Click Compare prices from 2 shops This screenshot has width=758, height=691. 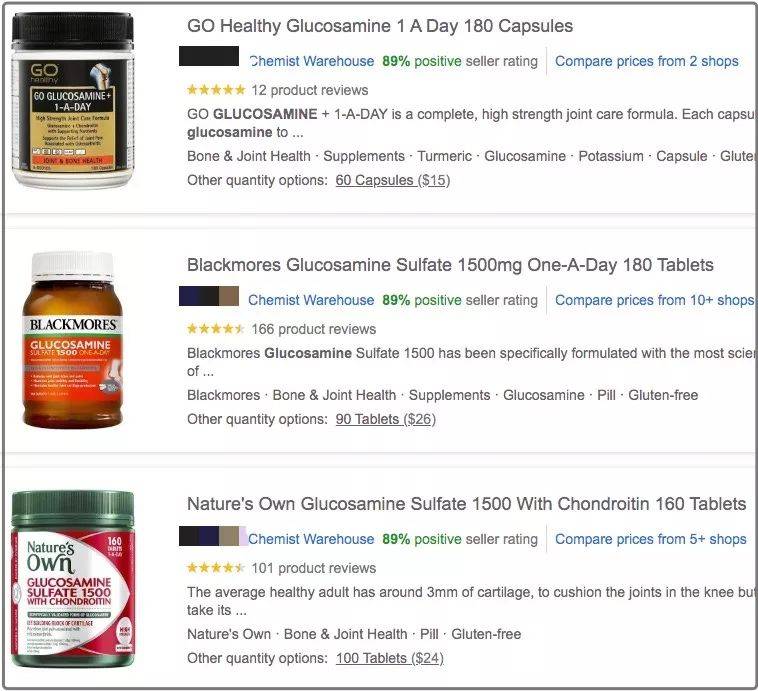coord(647,61)
